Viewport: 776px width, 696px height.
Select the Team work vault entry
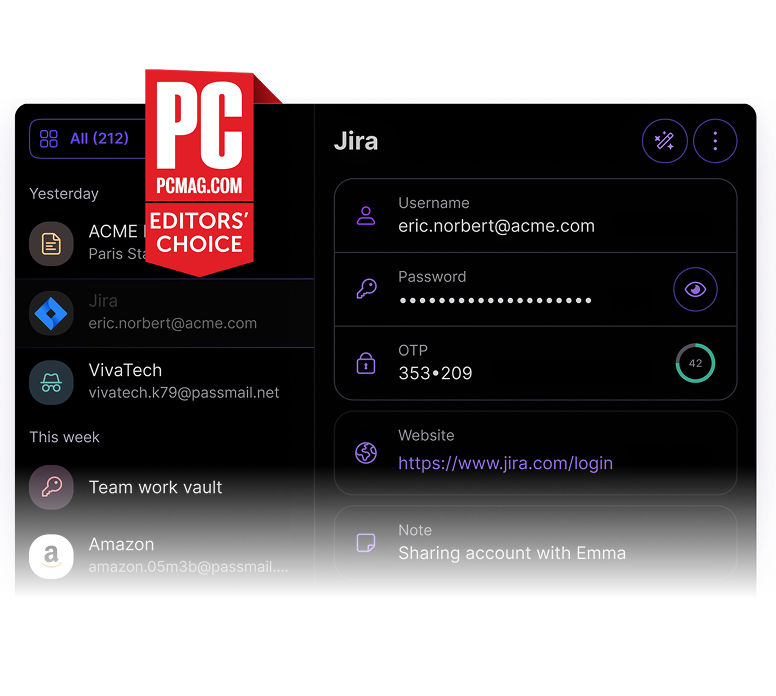tap(156, 487)
